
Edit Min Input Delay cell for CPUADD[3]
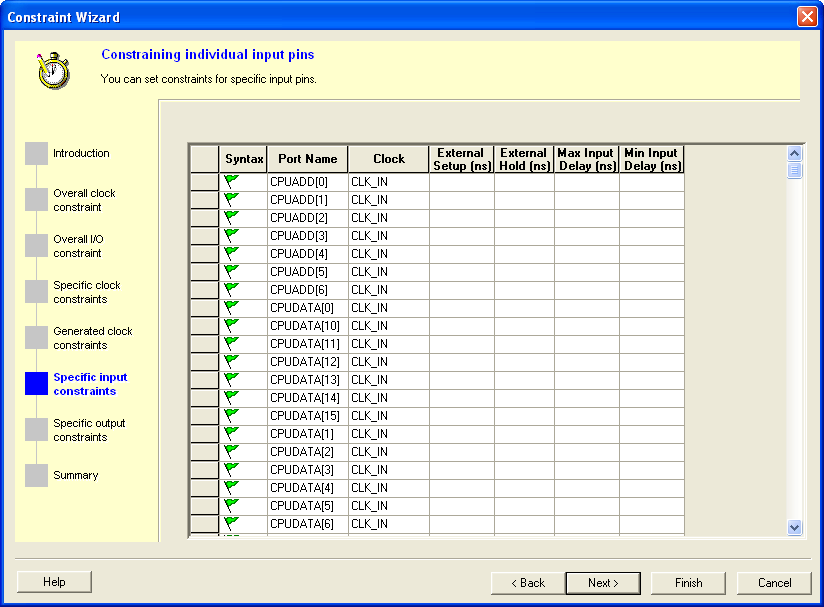point(652,235)
